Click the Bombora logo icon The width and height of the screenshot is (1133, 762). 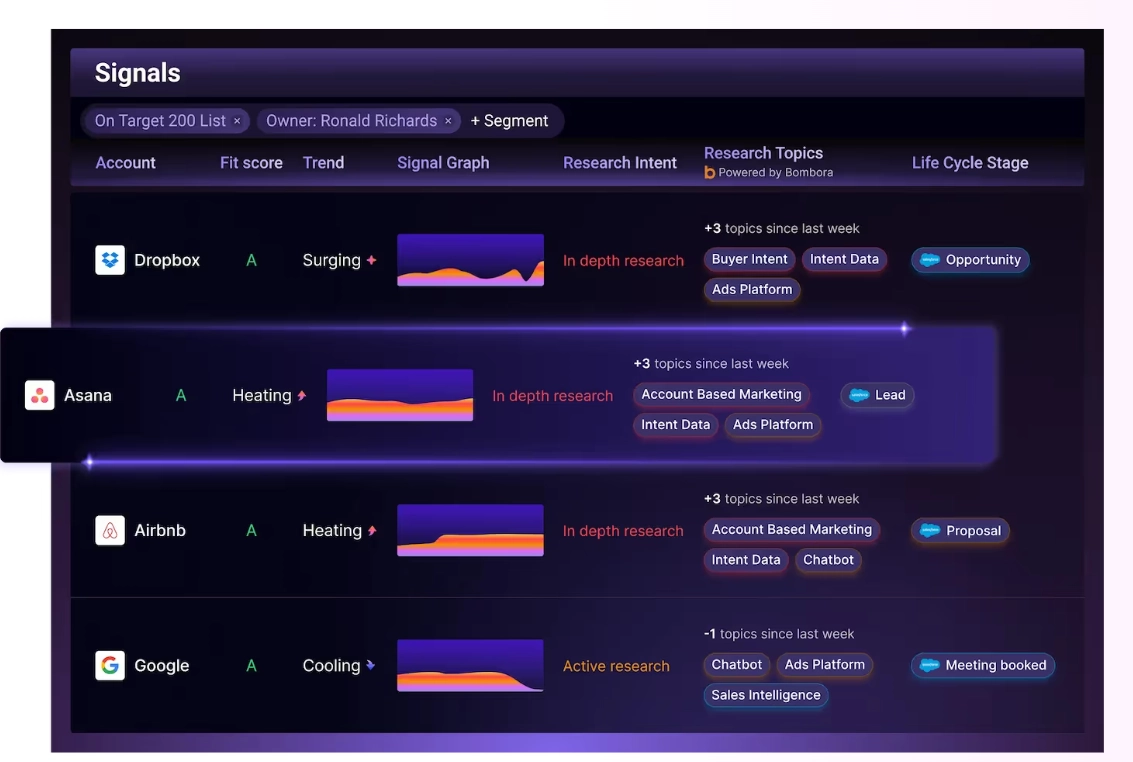[710, 173]
